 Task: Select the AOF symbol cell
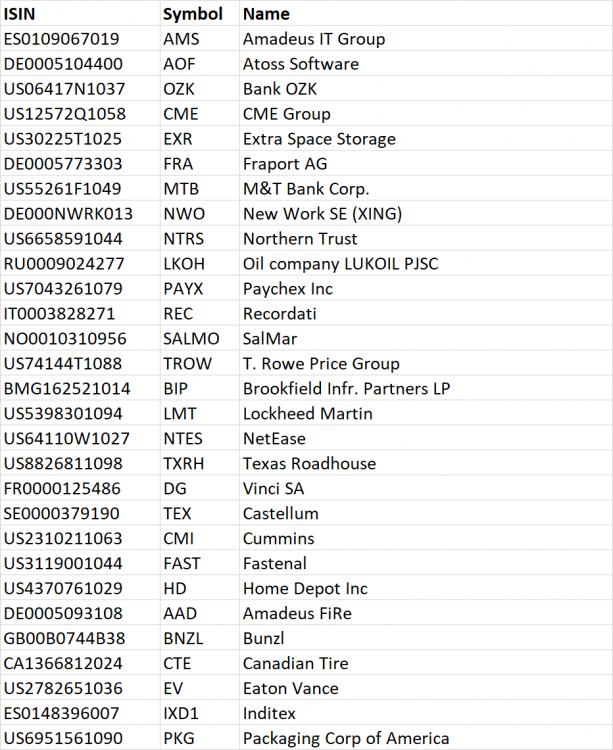click(177, 64)
